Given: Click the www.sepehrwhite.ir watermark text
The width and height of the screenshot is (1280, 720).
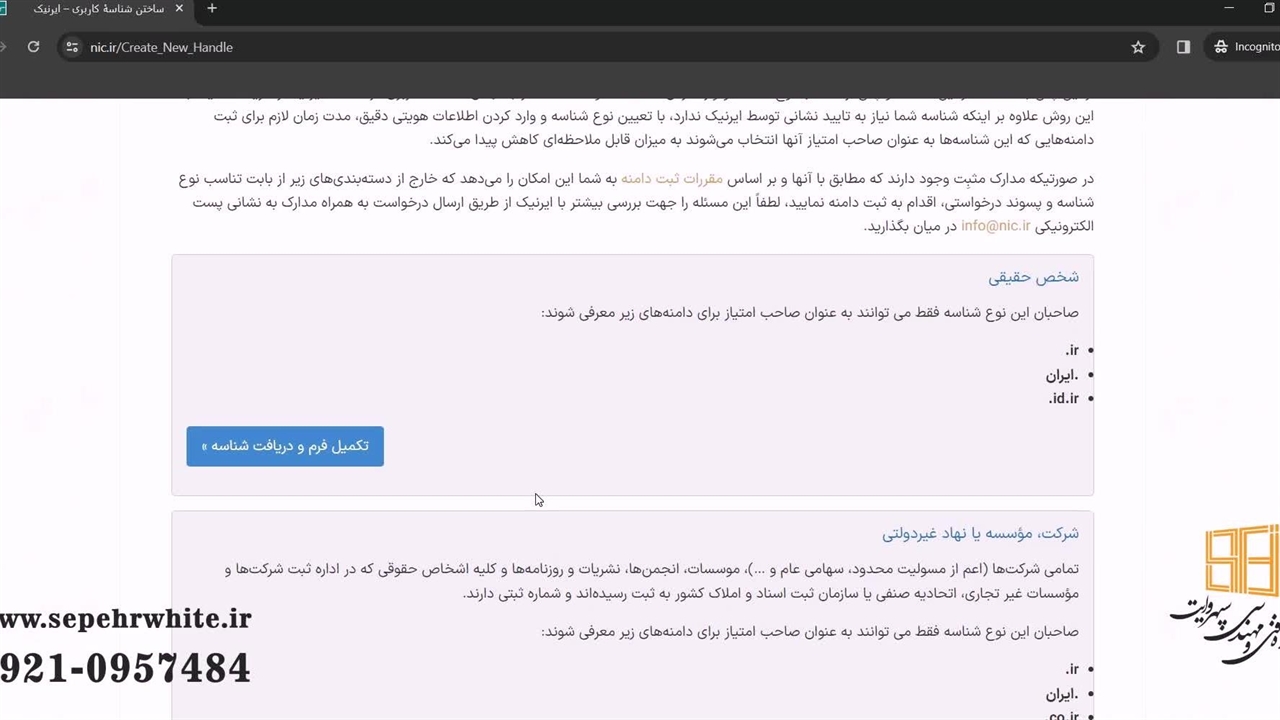Looking at the screenshot, I should click(125, 620).
